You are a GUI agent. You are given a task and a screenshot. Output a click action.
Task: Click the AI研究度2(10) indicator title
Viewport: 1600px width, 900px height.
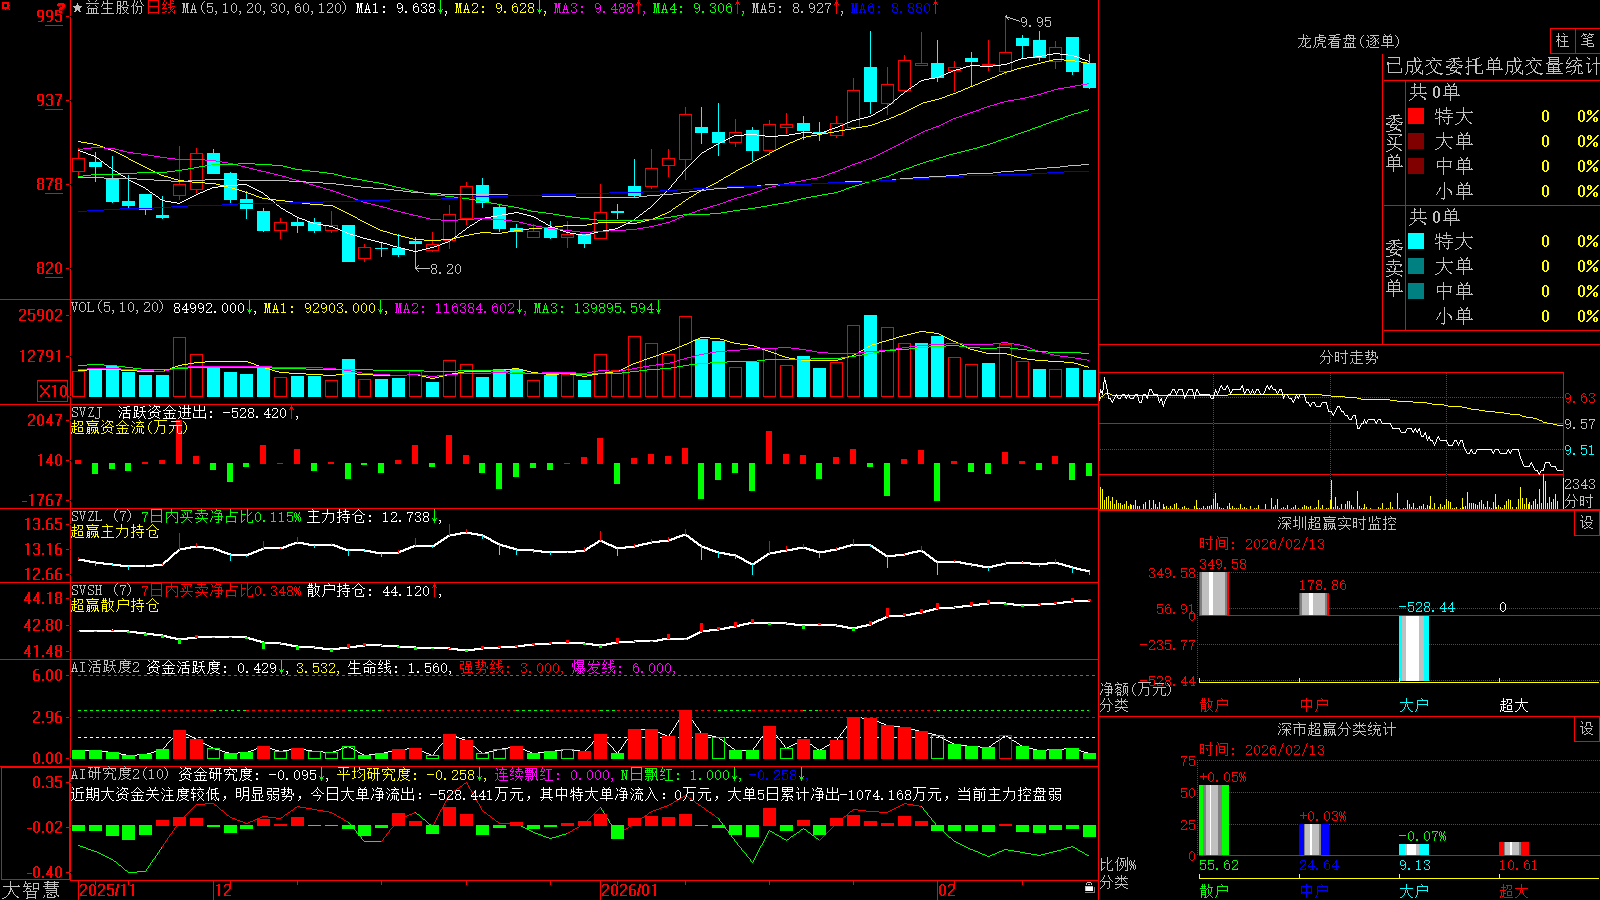coord(120,774)
